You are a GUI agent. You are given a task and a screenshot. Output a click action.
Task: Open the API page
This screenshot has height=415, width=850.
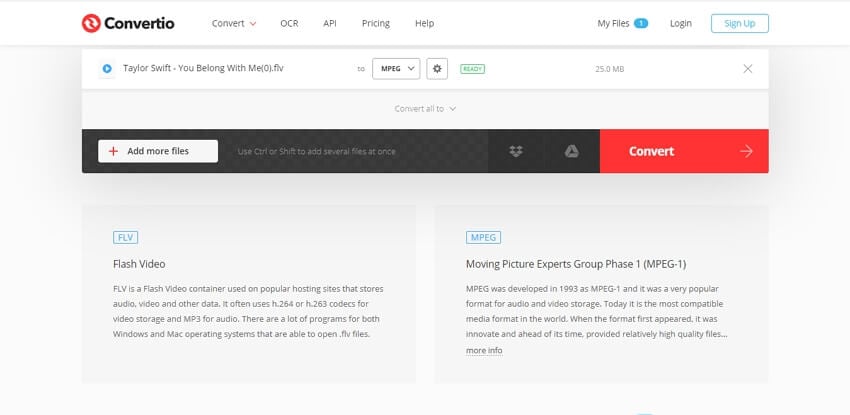(x=330, y=23)
